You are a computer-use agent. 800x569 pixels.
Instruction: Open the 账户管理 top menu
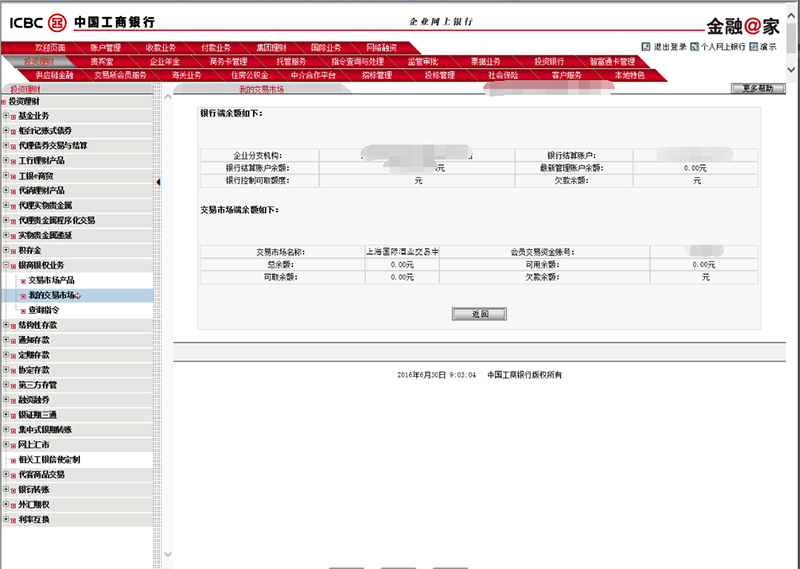(105, 48)
